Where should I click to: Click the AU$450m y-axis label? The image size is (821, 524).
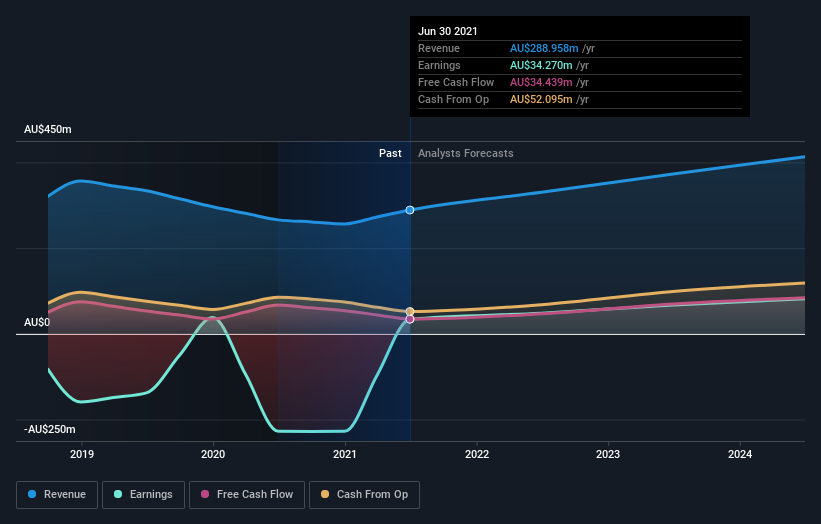(x=48, y=129)
